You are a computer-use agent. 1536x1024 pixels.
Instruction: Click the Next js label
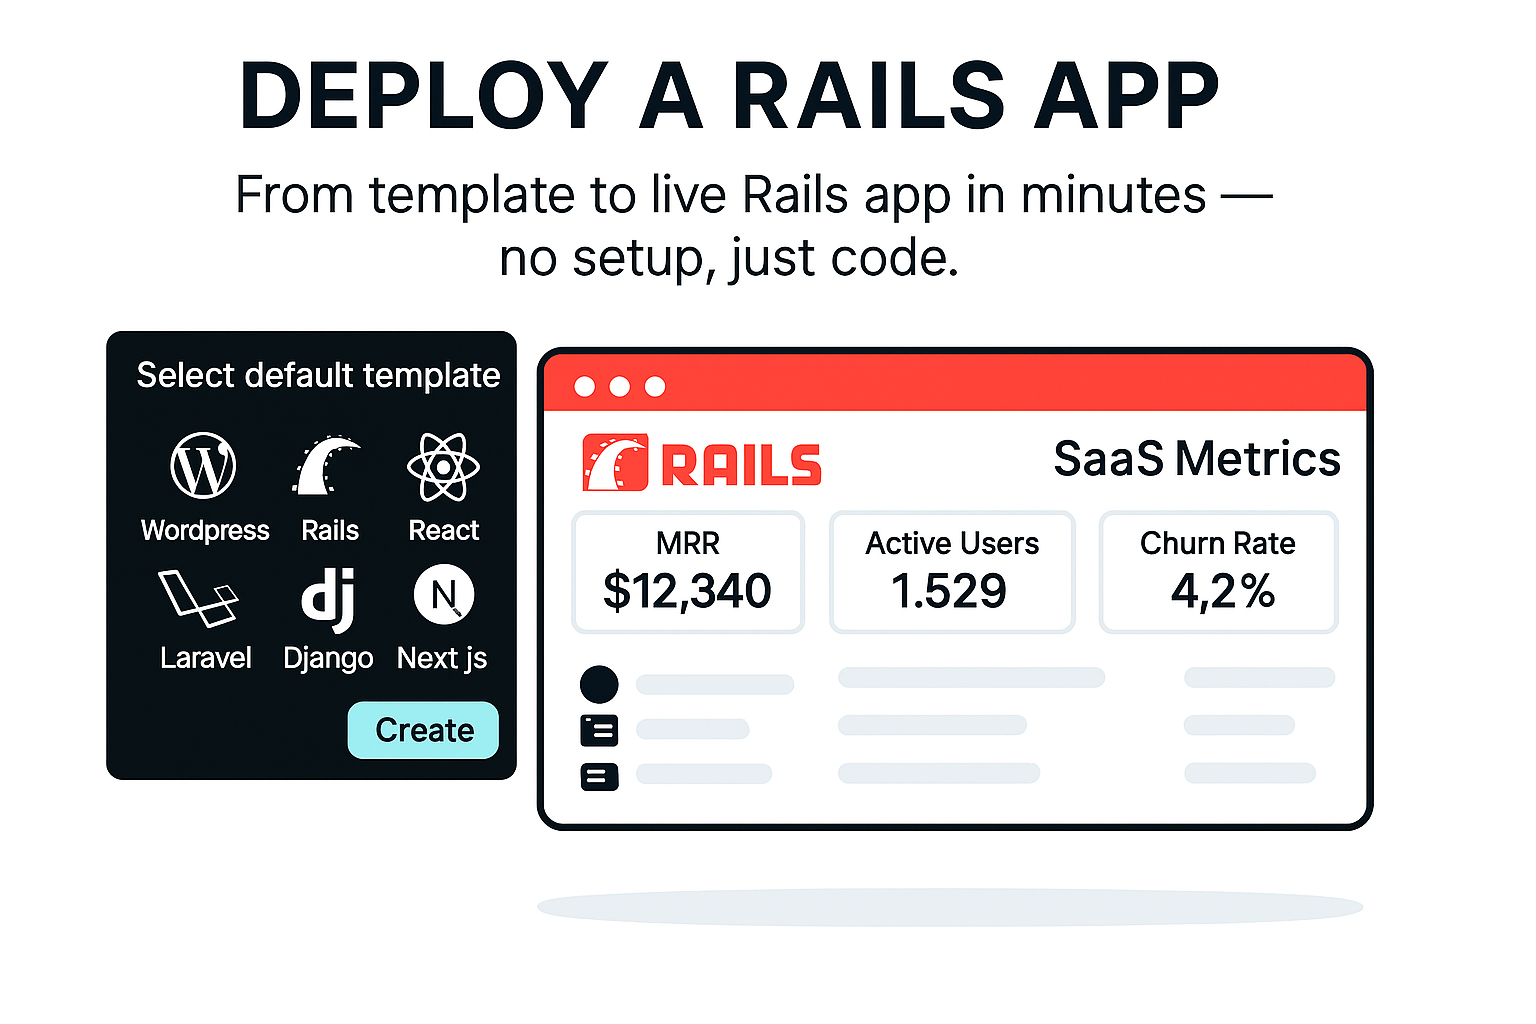pos(442,659)
